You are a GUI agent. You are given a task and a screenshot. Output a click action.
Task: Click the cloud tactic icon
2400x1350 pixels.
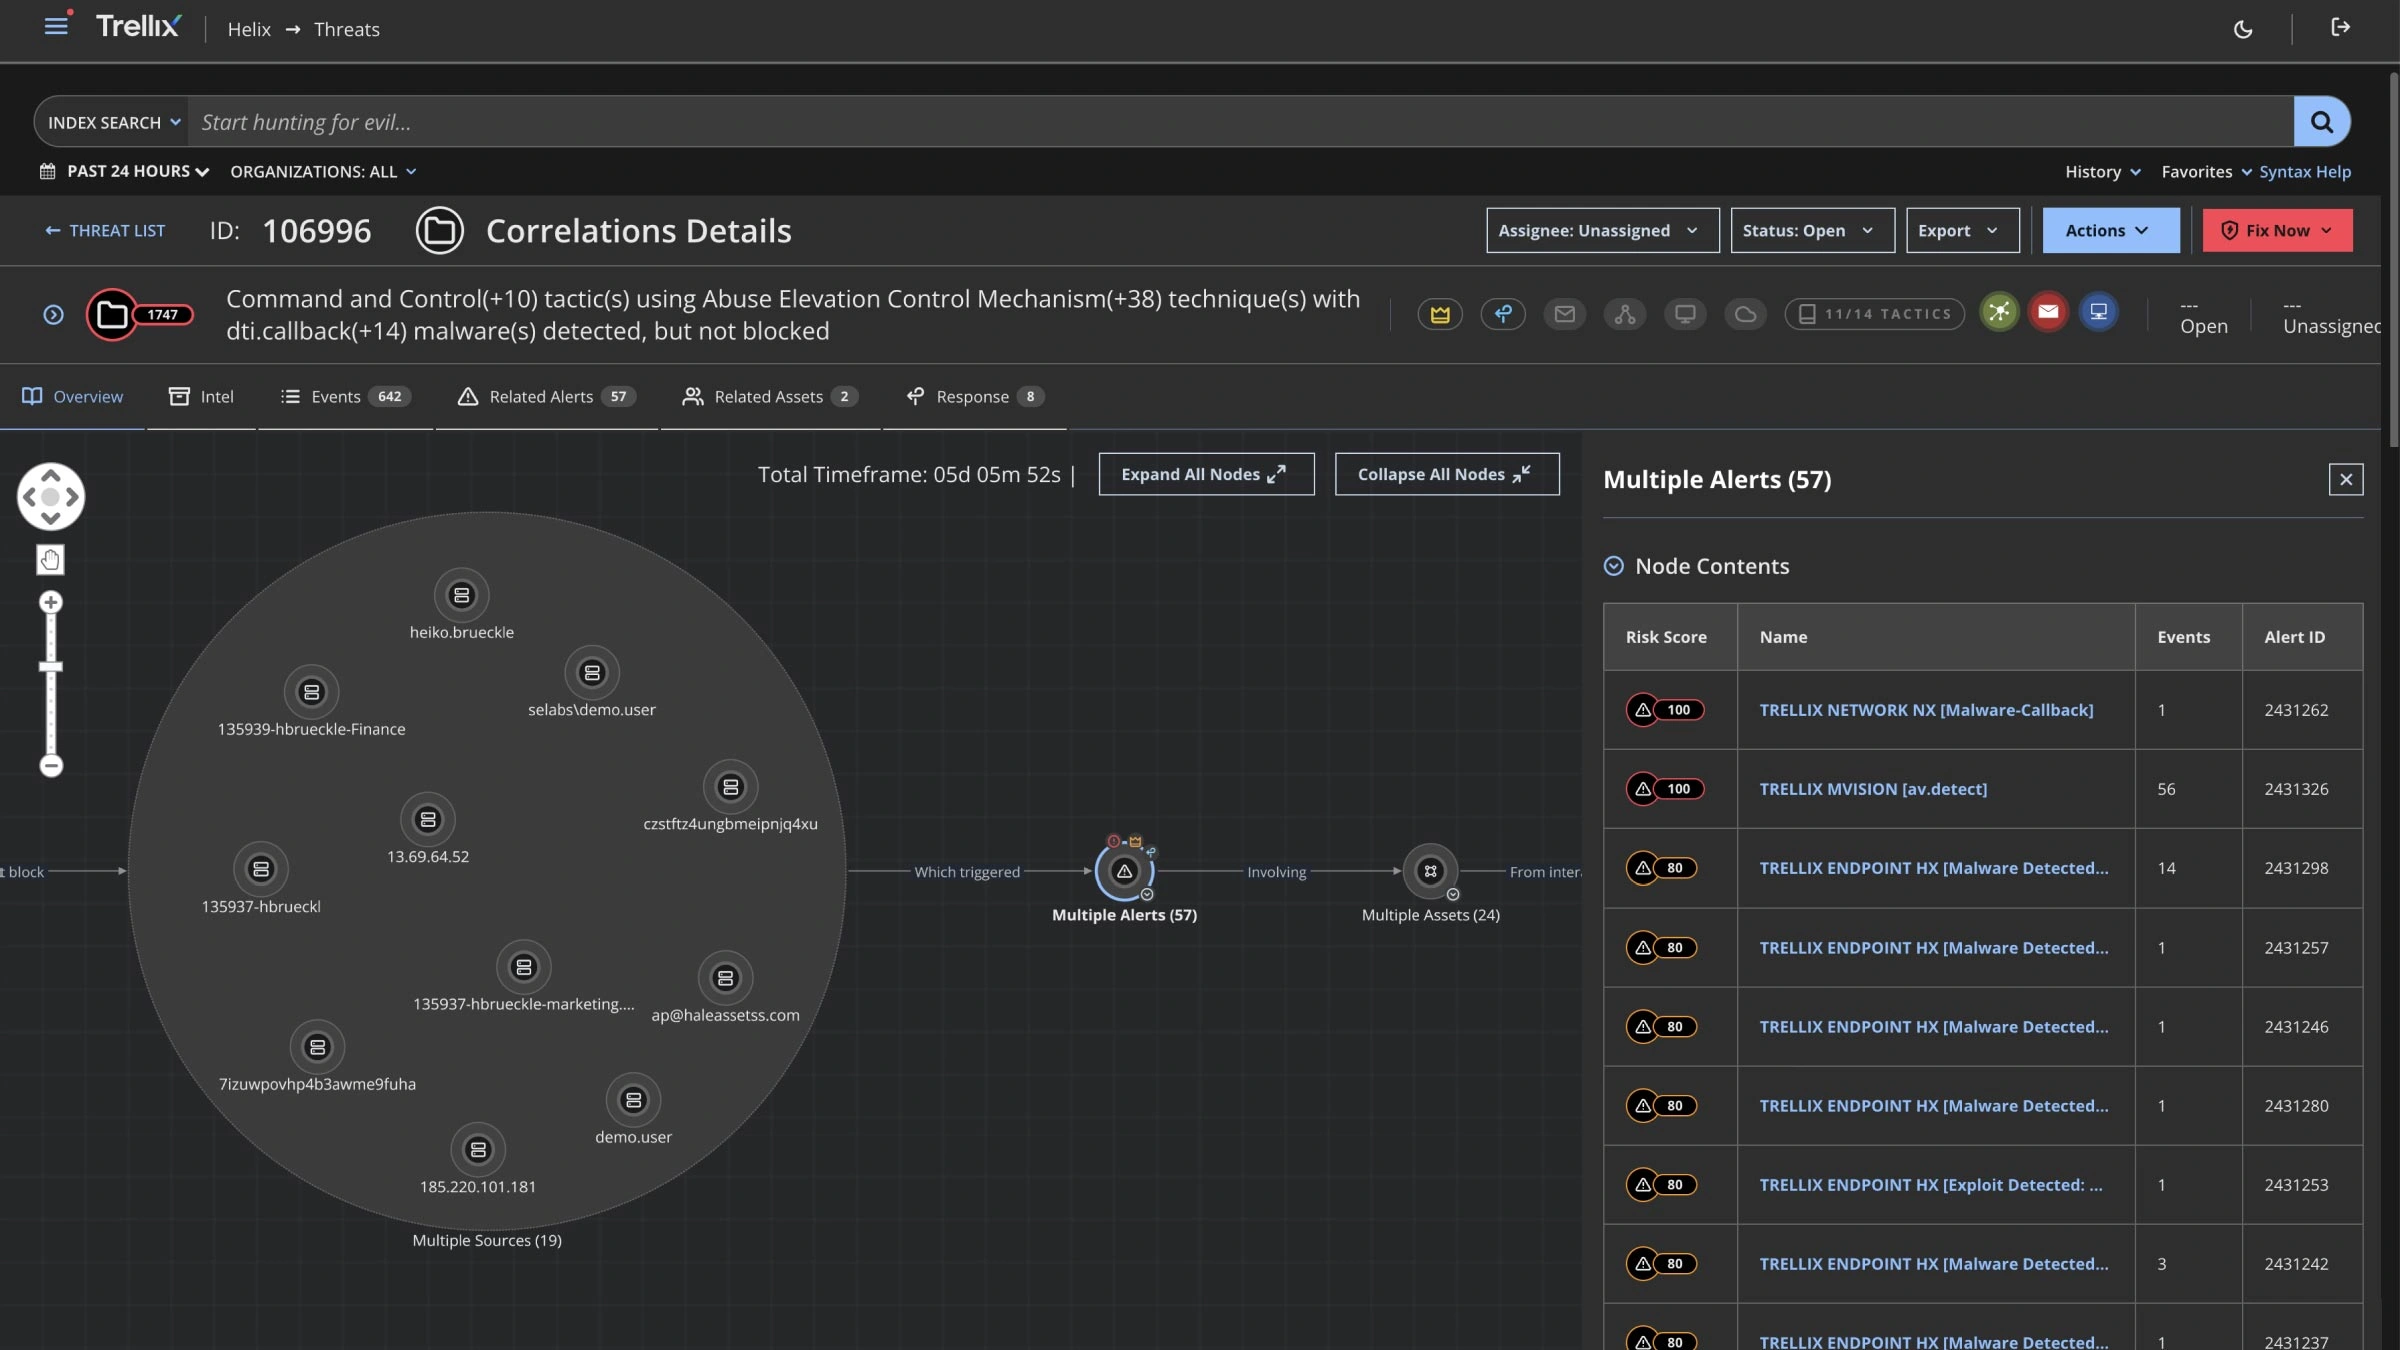point(1745,314)
